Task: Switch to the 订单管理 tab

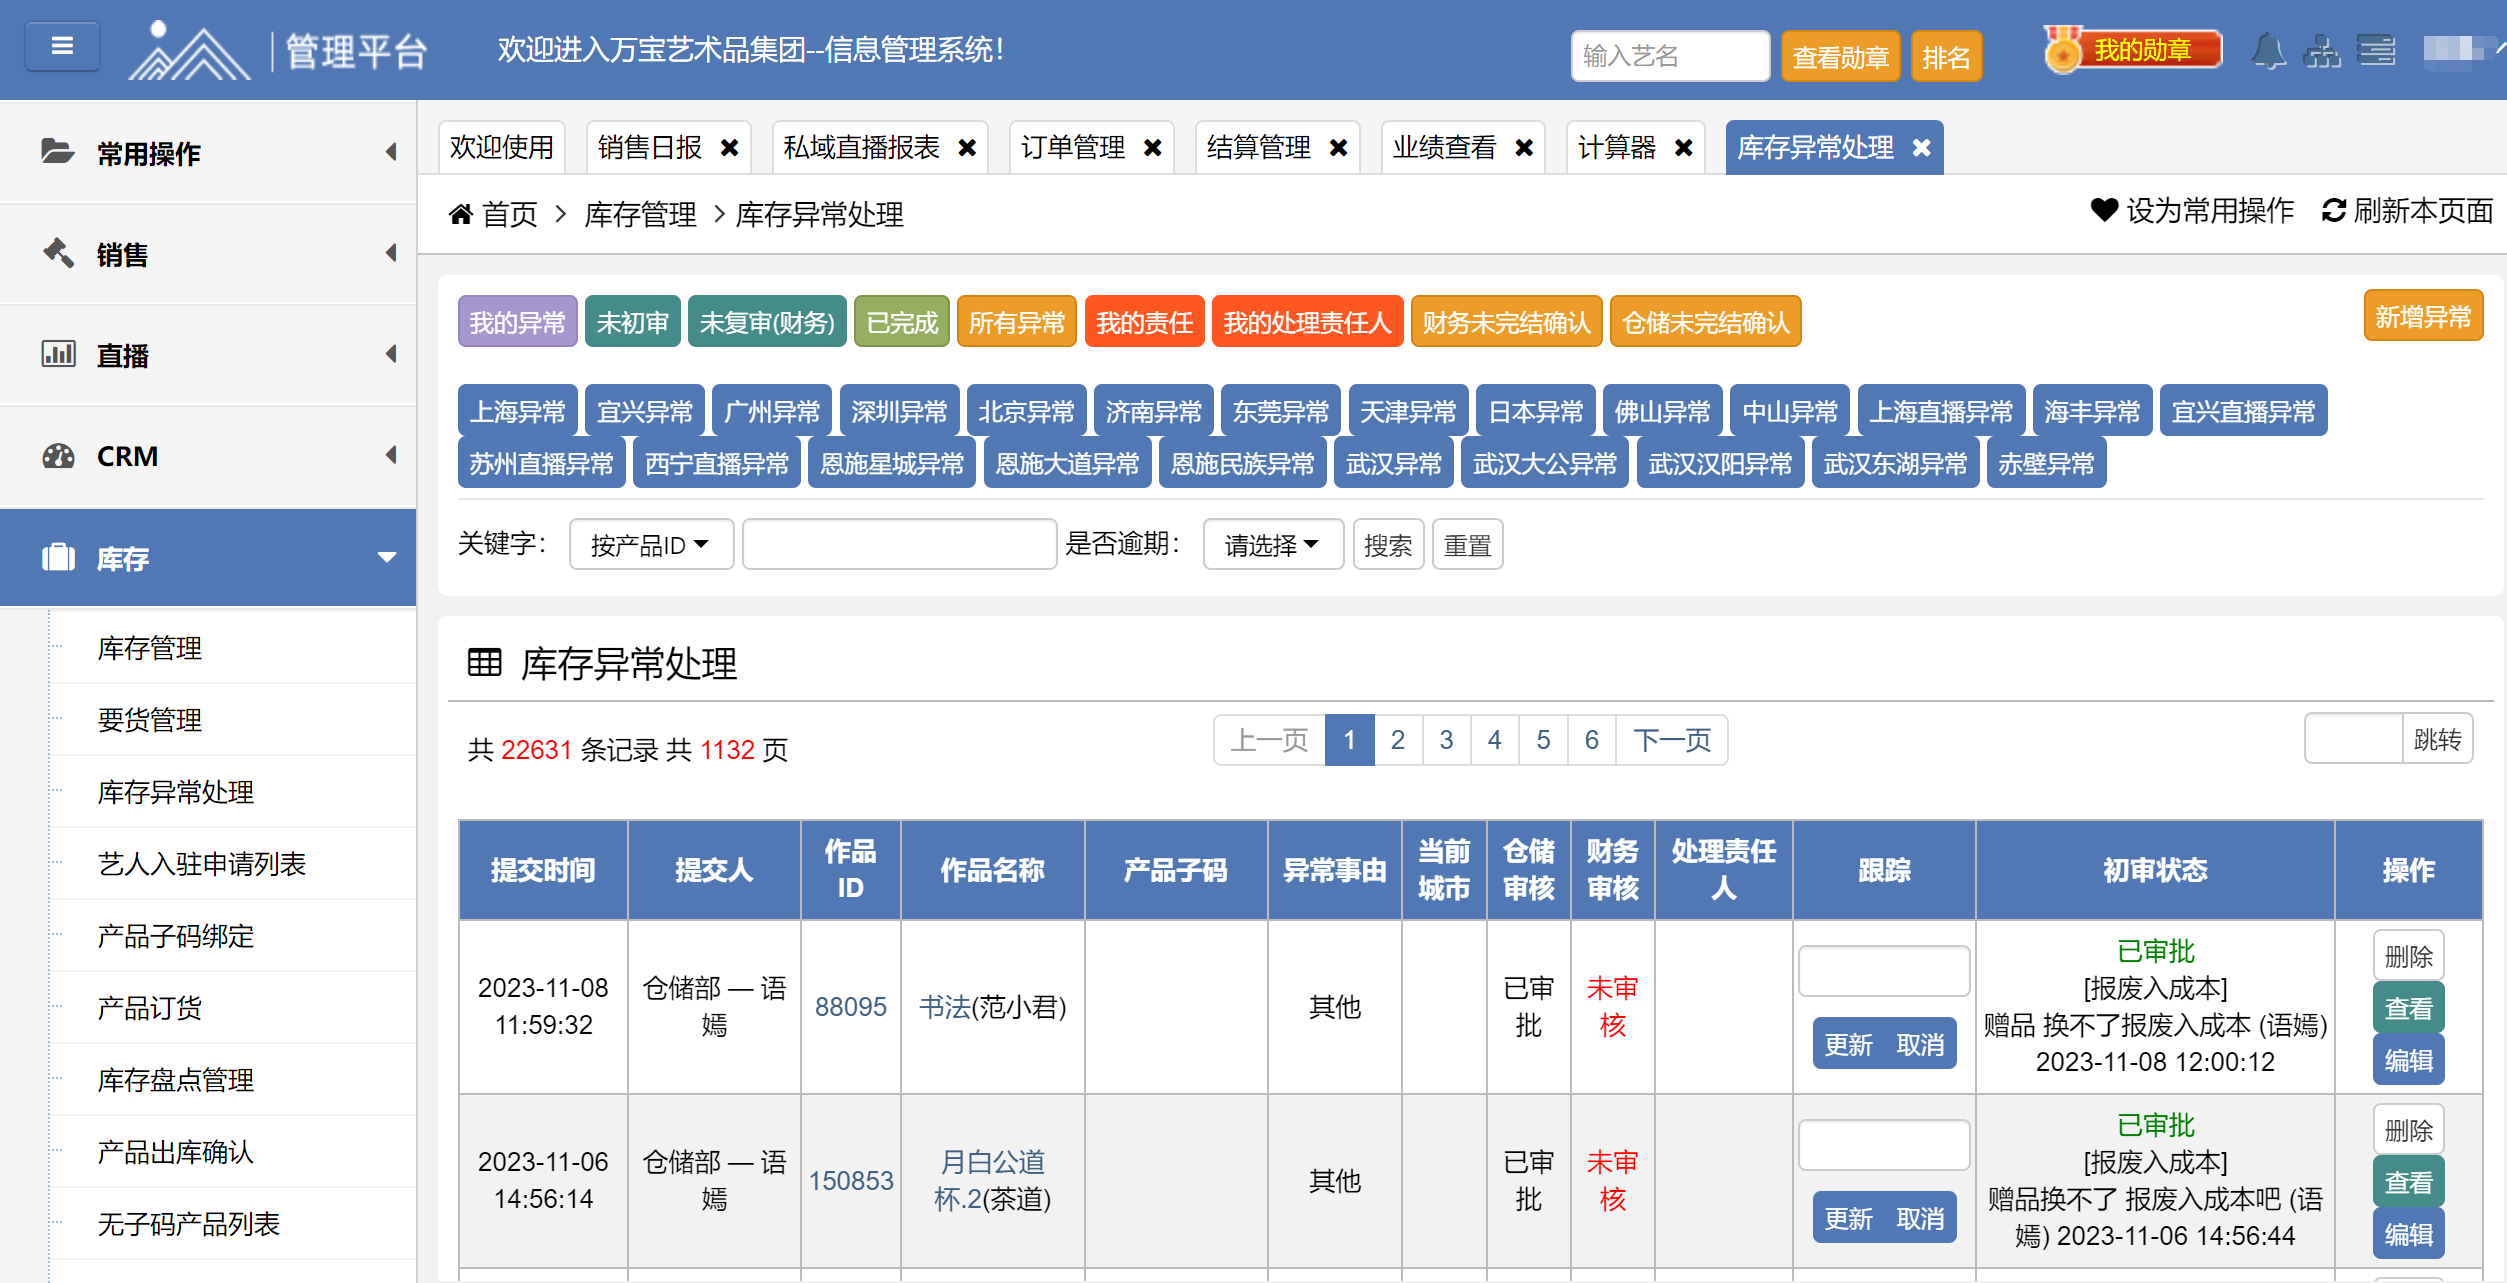Action: (1073, 148)
